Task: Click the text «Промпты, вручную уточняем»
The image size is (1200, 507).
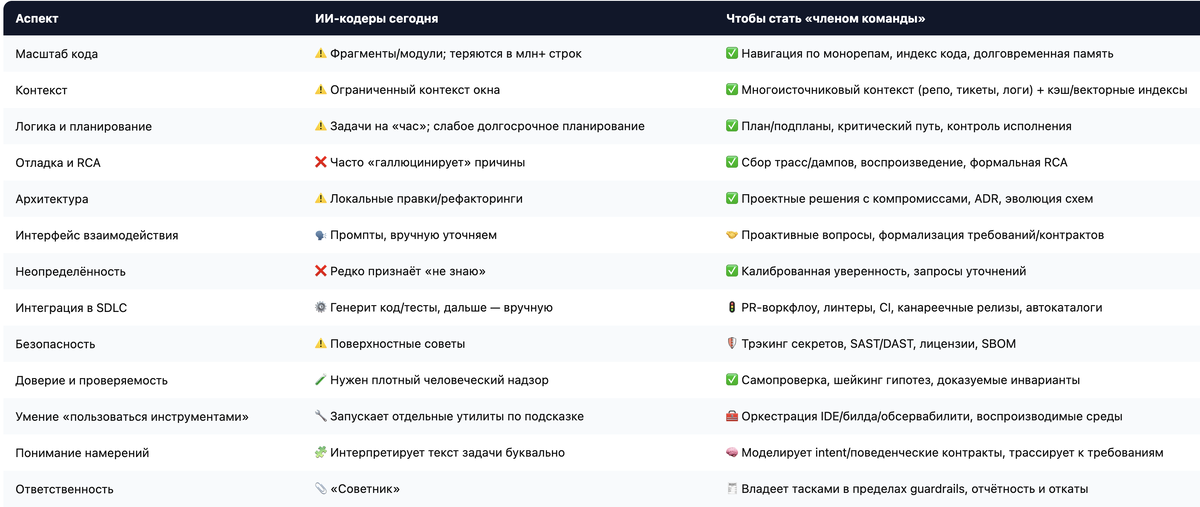Action: [414, 235]
